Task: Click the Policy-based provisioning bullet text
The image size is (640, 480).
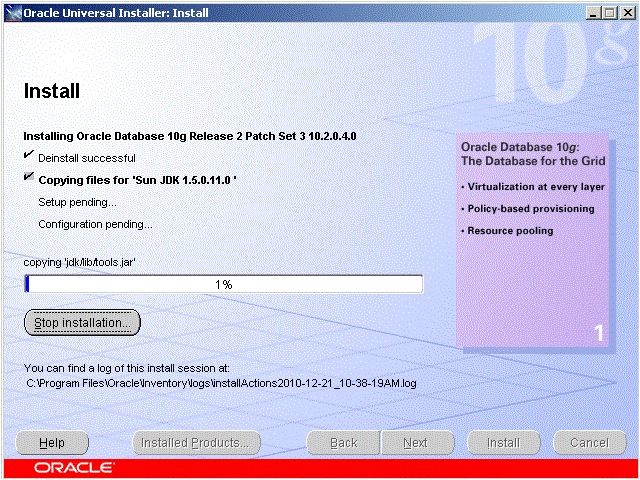Action: tap(530, 209)
